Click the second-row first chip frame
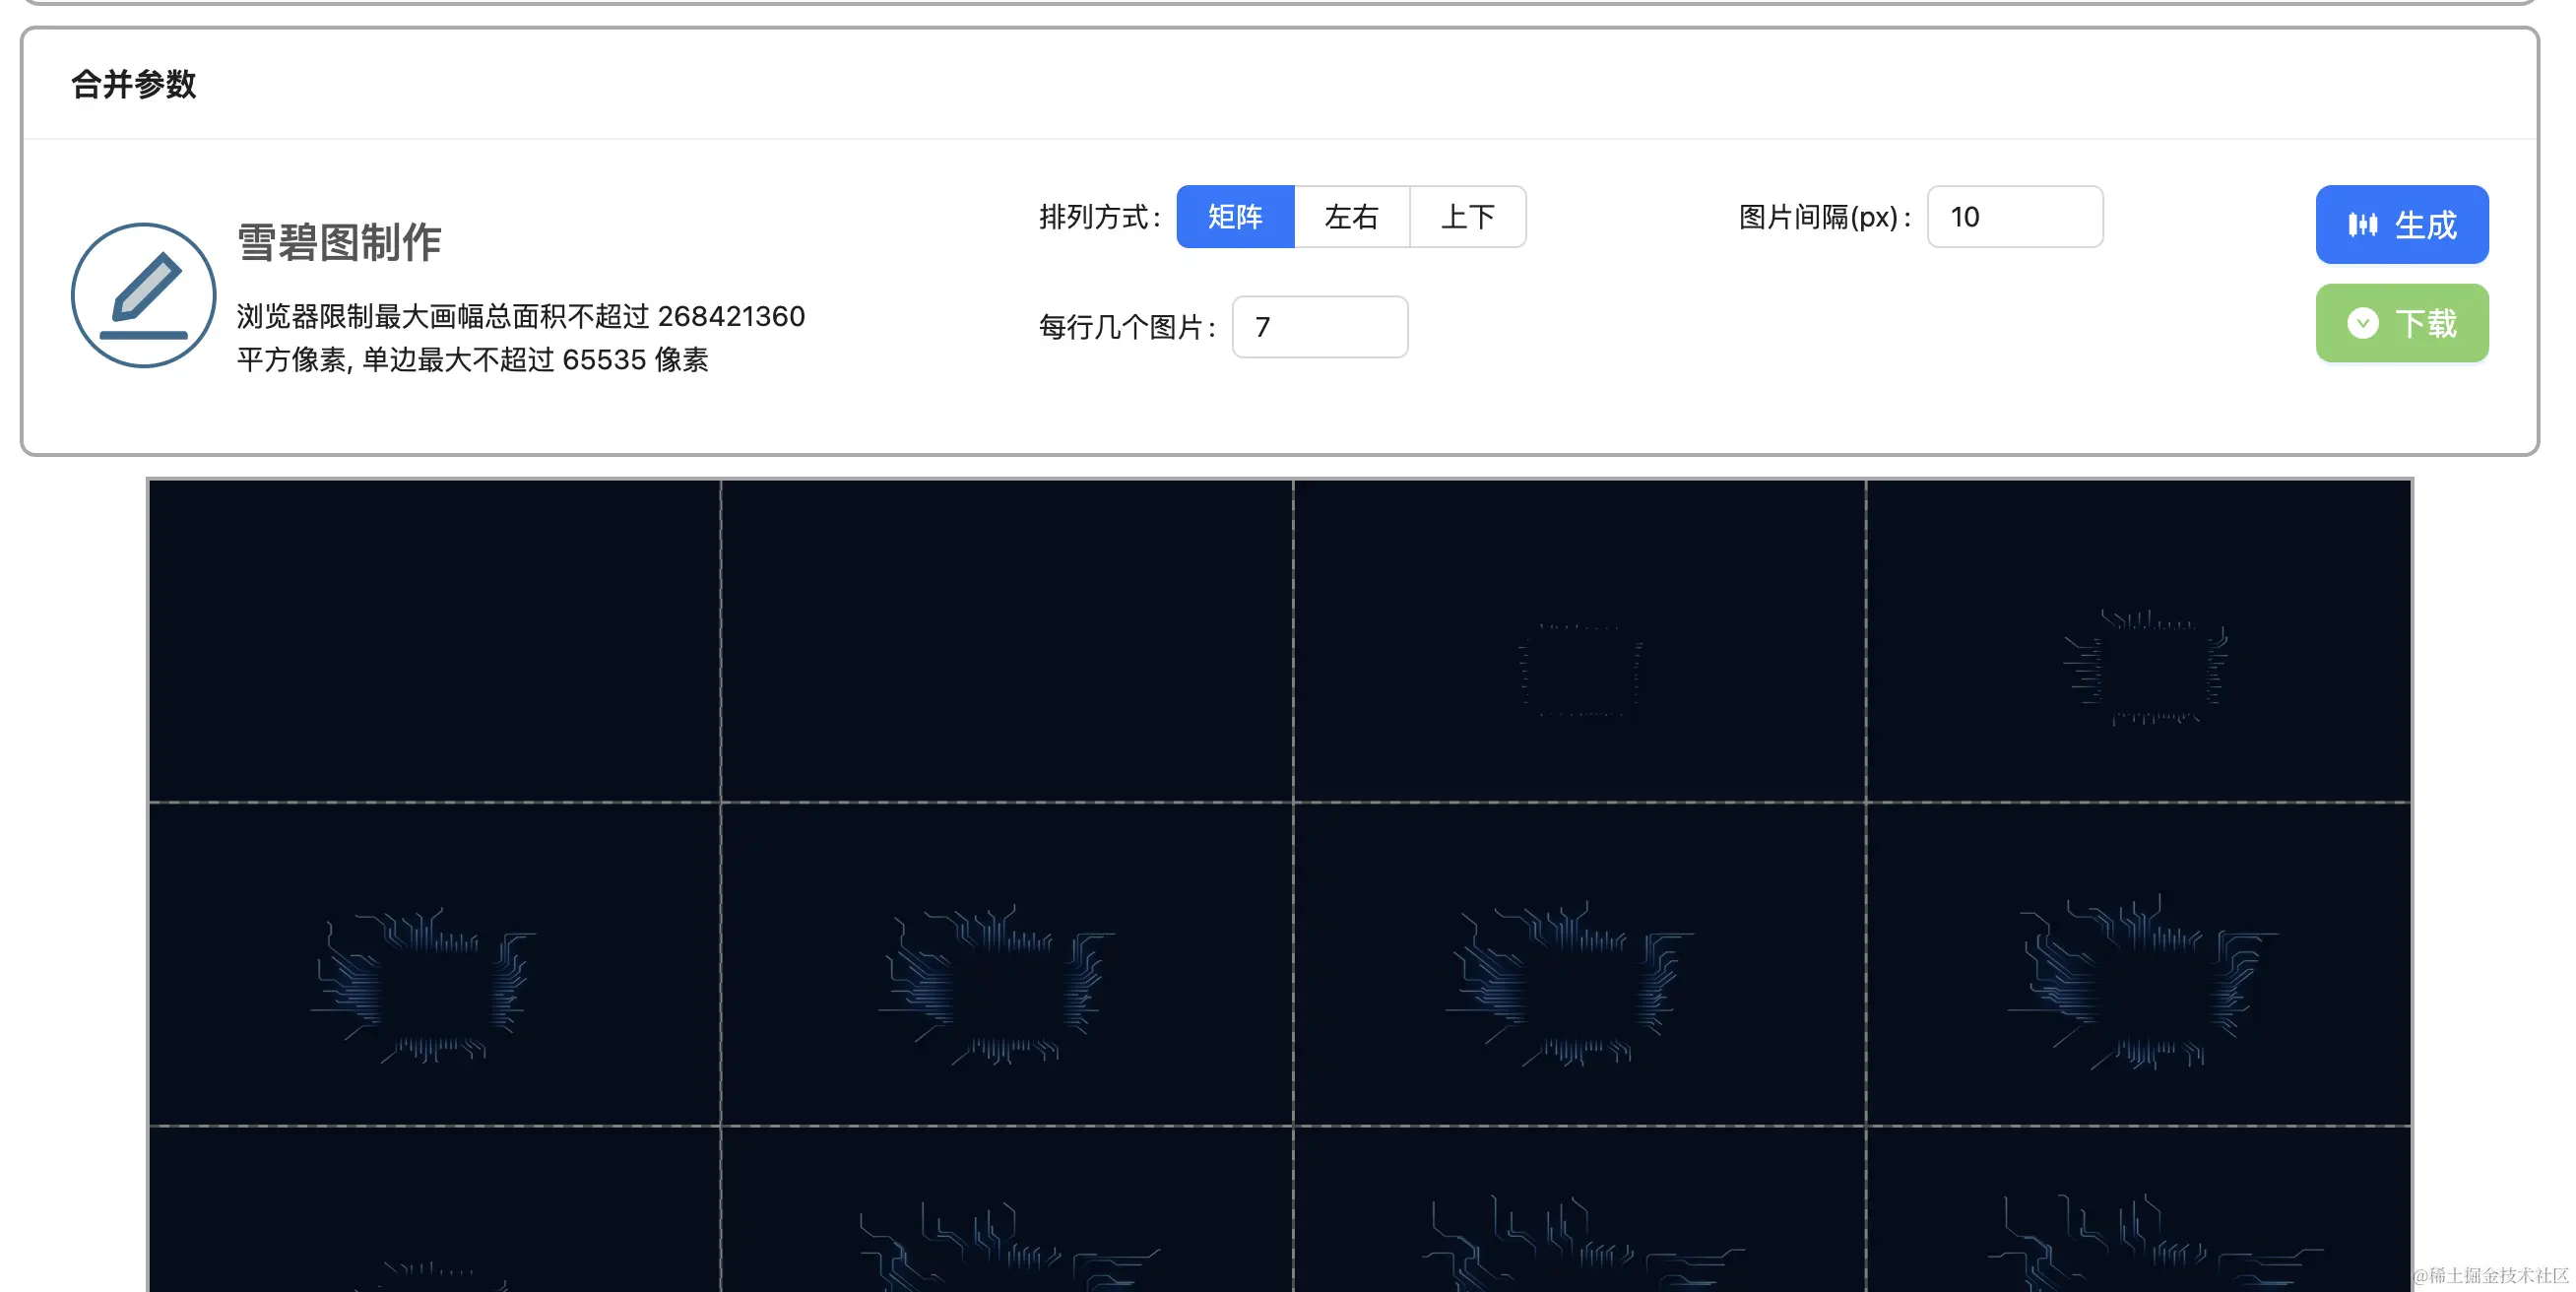 434,964
